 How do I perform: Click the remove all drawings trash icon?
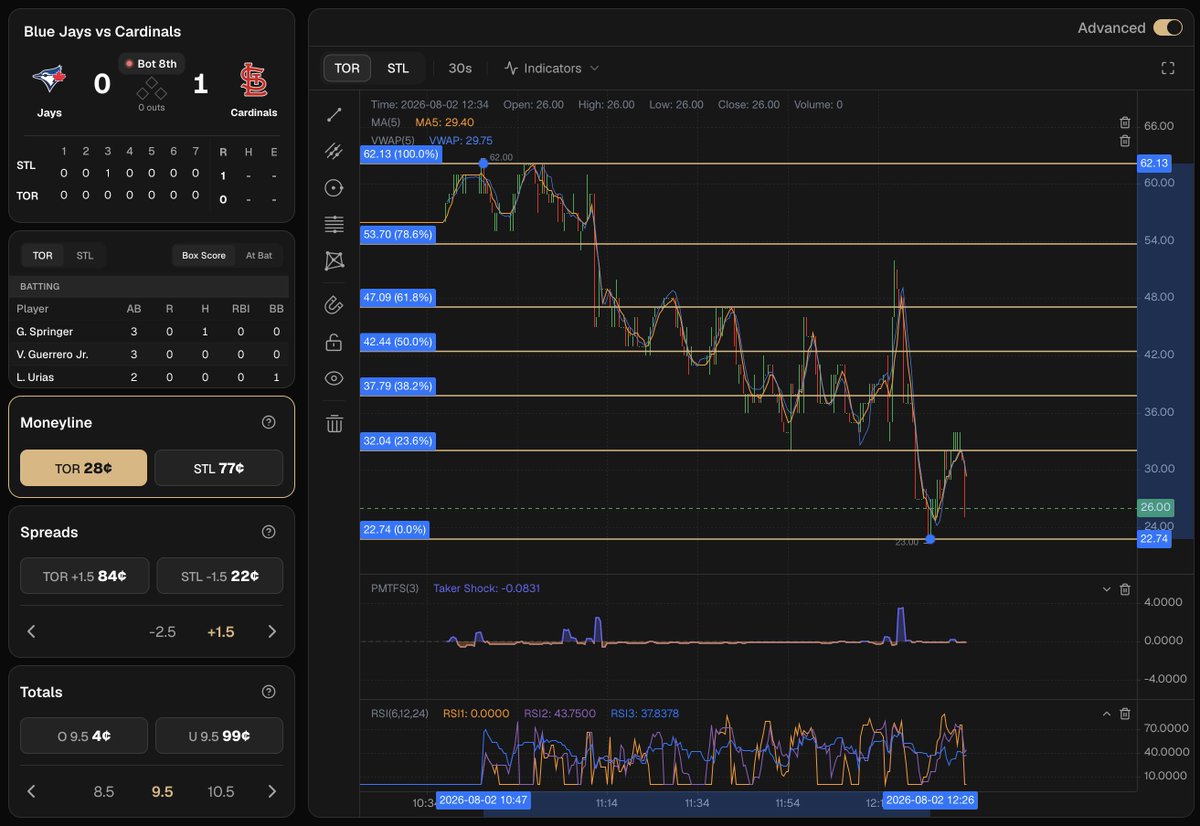(334, 424)
